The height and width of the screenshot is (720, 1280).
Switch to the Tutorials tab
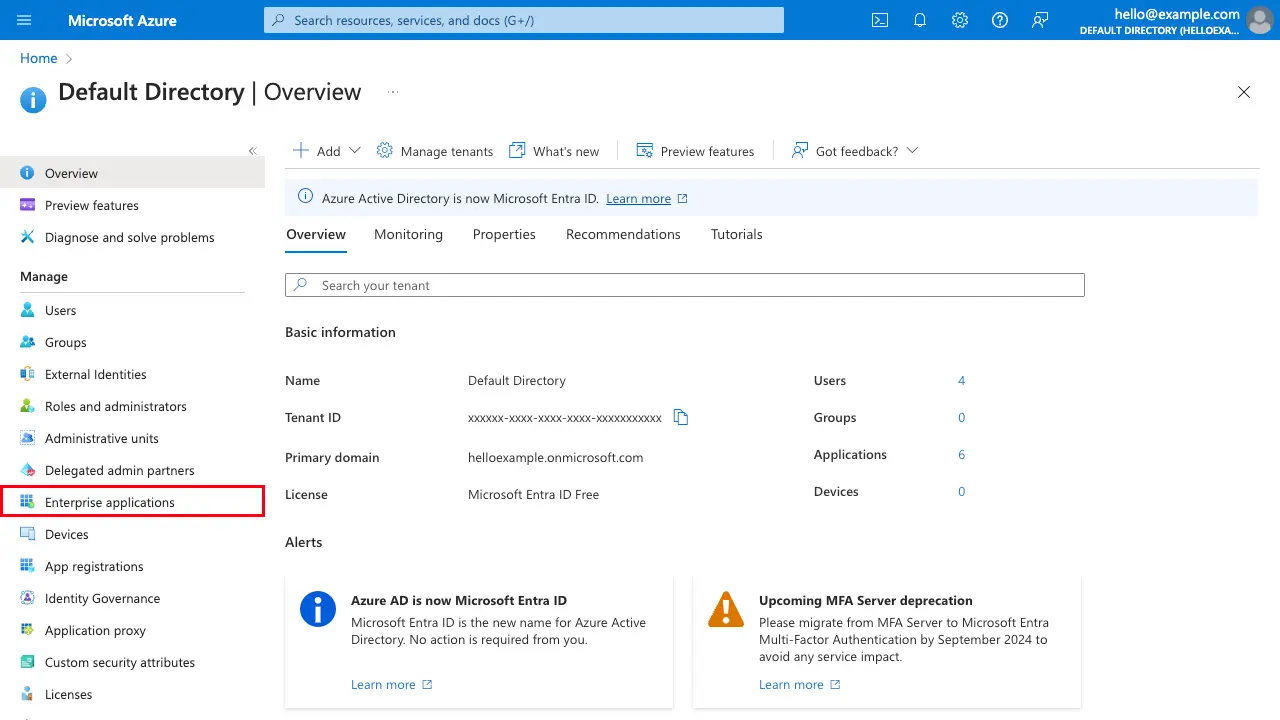click(737, 234)
